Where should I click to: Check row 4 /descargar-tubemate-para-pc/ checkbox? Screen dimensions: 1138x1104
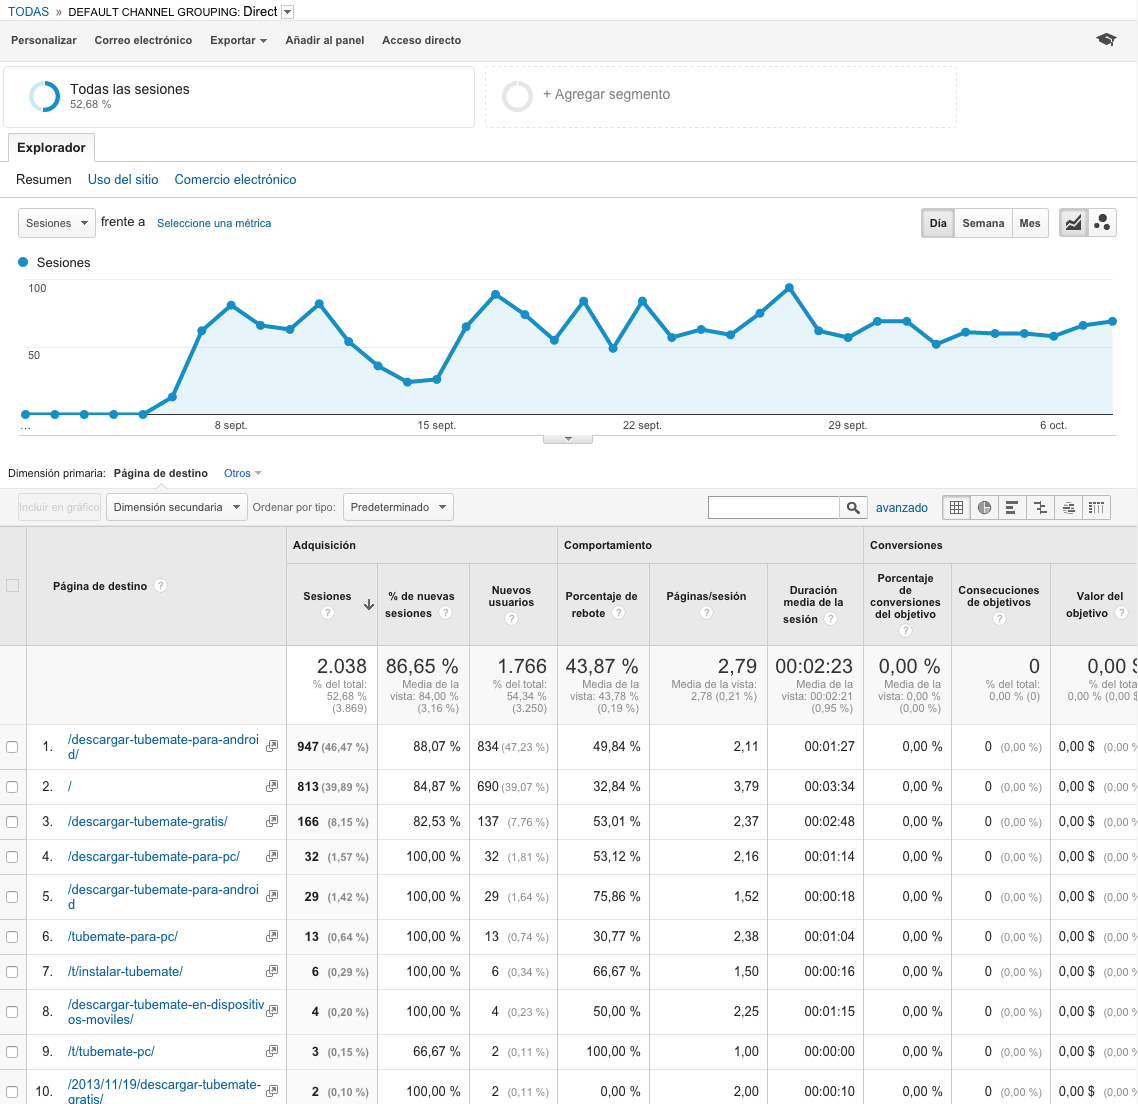tap(12, 857)
